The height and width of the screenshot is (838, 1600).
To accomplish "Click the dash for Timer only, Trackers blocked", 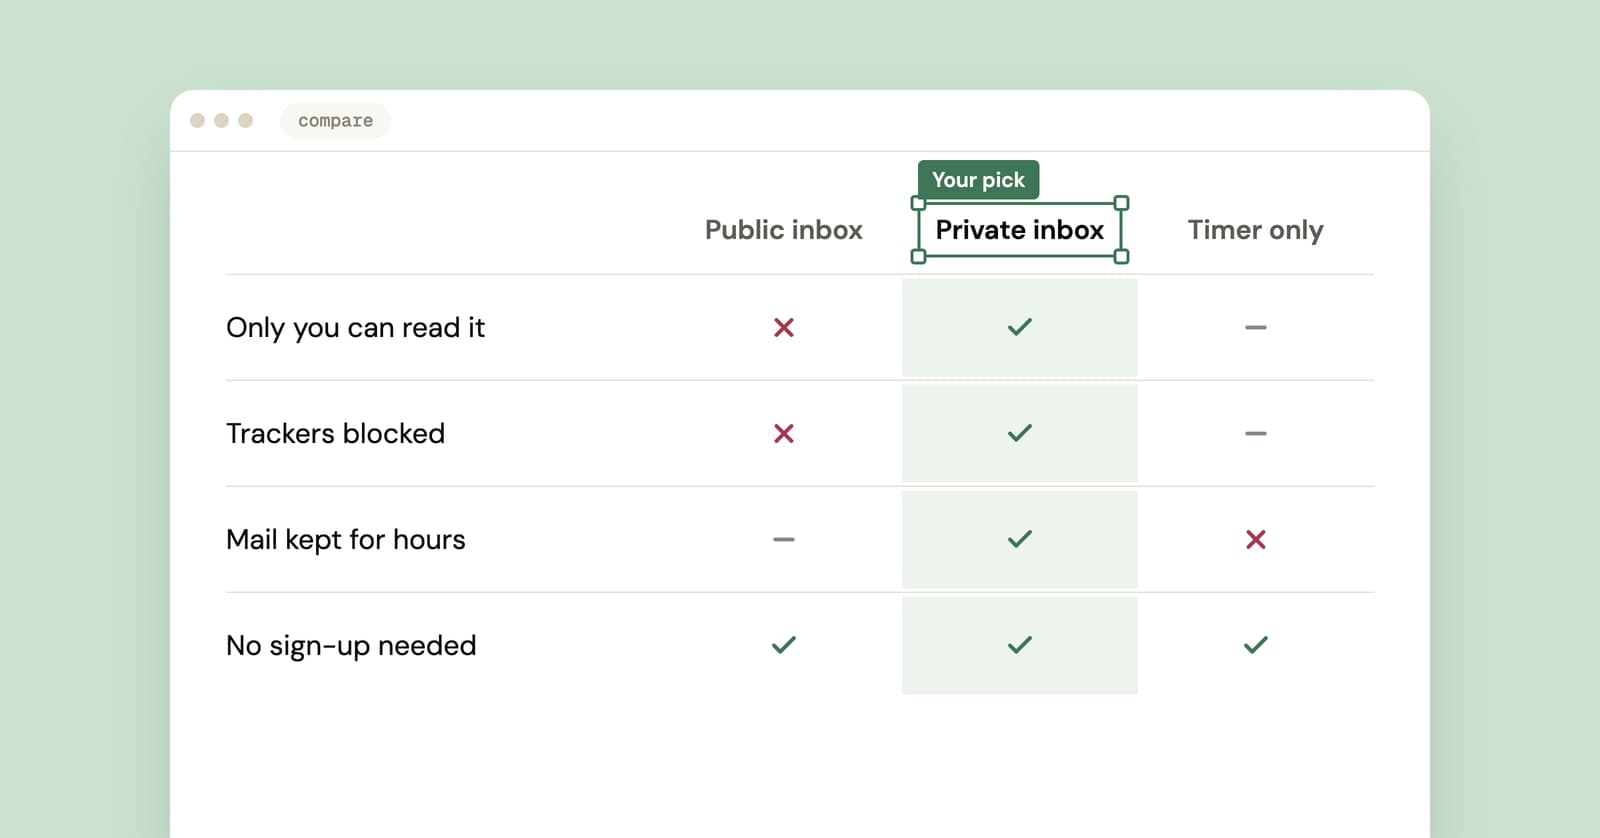I will [1256, 433].
